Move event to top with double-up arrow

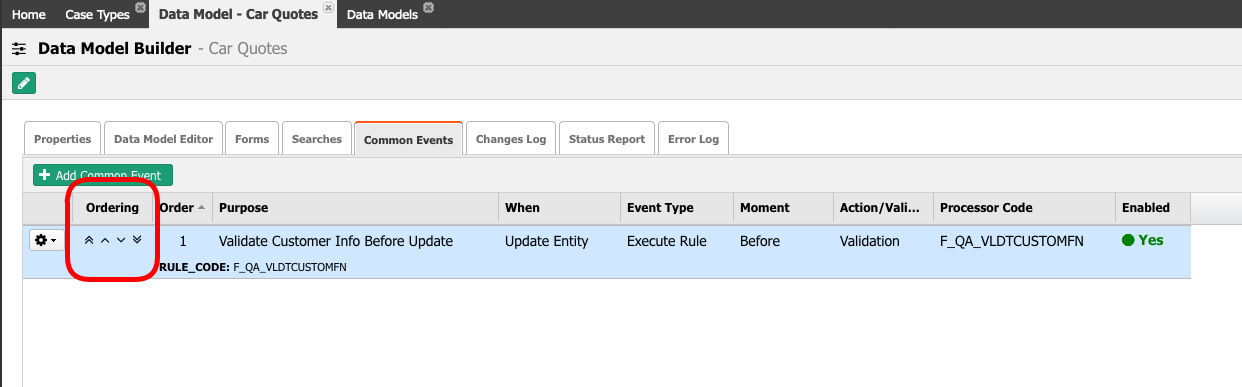(x=89, y=241)
